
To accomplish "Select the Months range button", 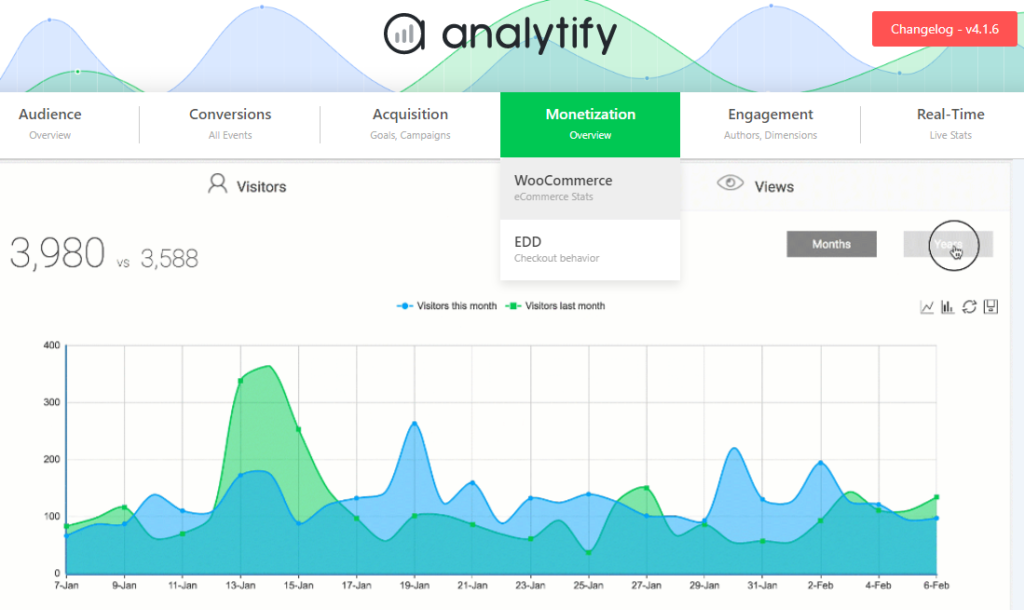I will click(x=831, y=244).
